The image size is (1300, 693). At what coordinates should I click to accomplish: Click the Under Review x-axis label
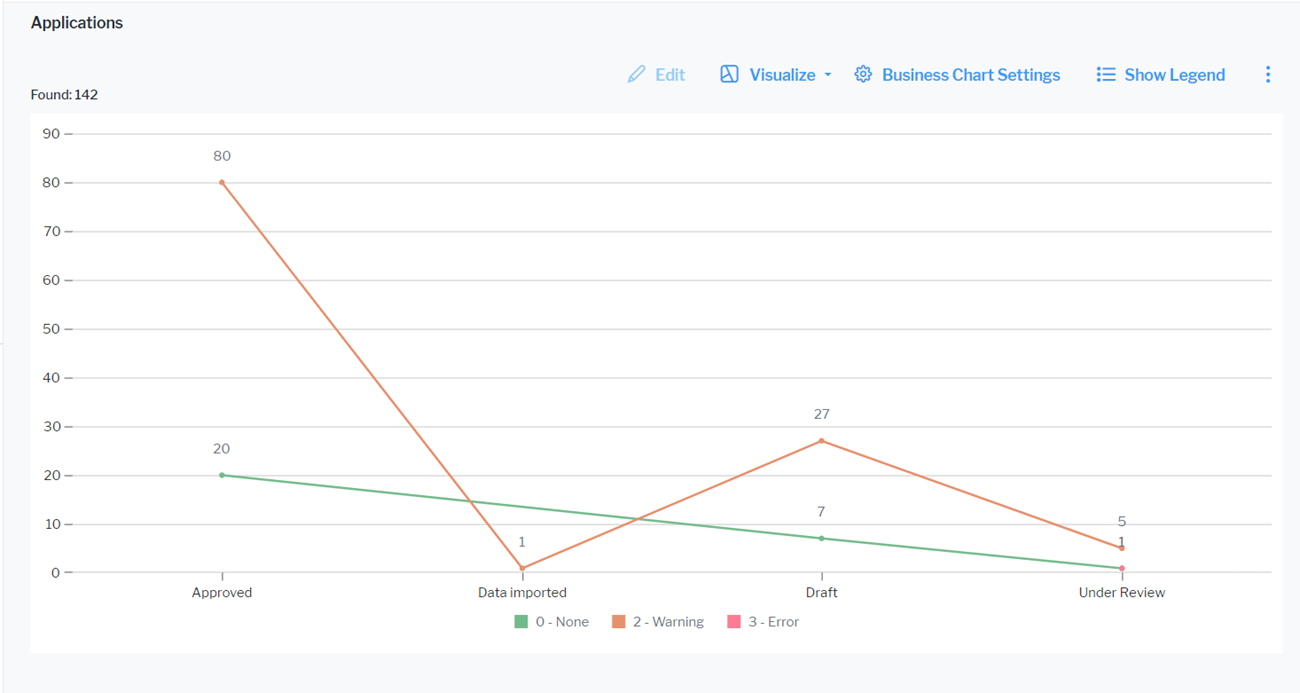(x=1121, y=593)
